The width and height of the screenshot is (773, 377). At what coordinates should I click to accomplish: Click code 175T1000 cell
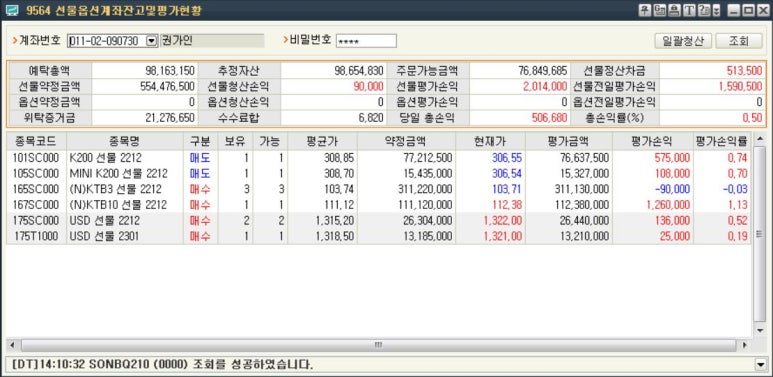(36, 237)
